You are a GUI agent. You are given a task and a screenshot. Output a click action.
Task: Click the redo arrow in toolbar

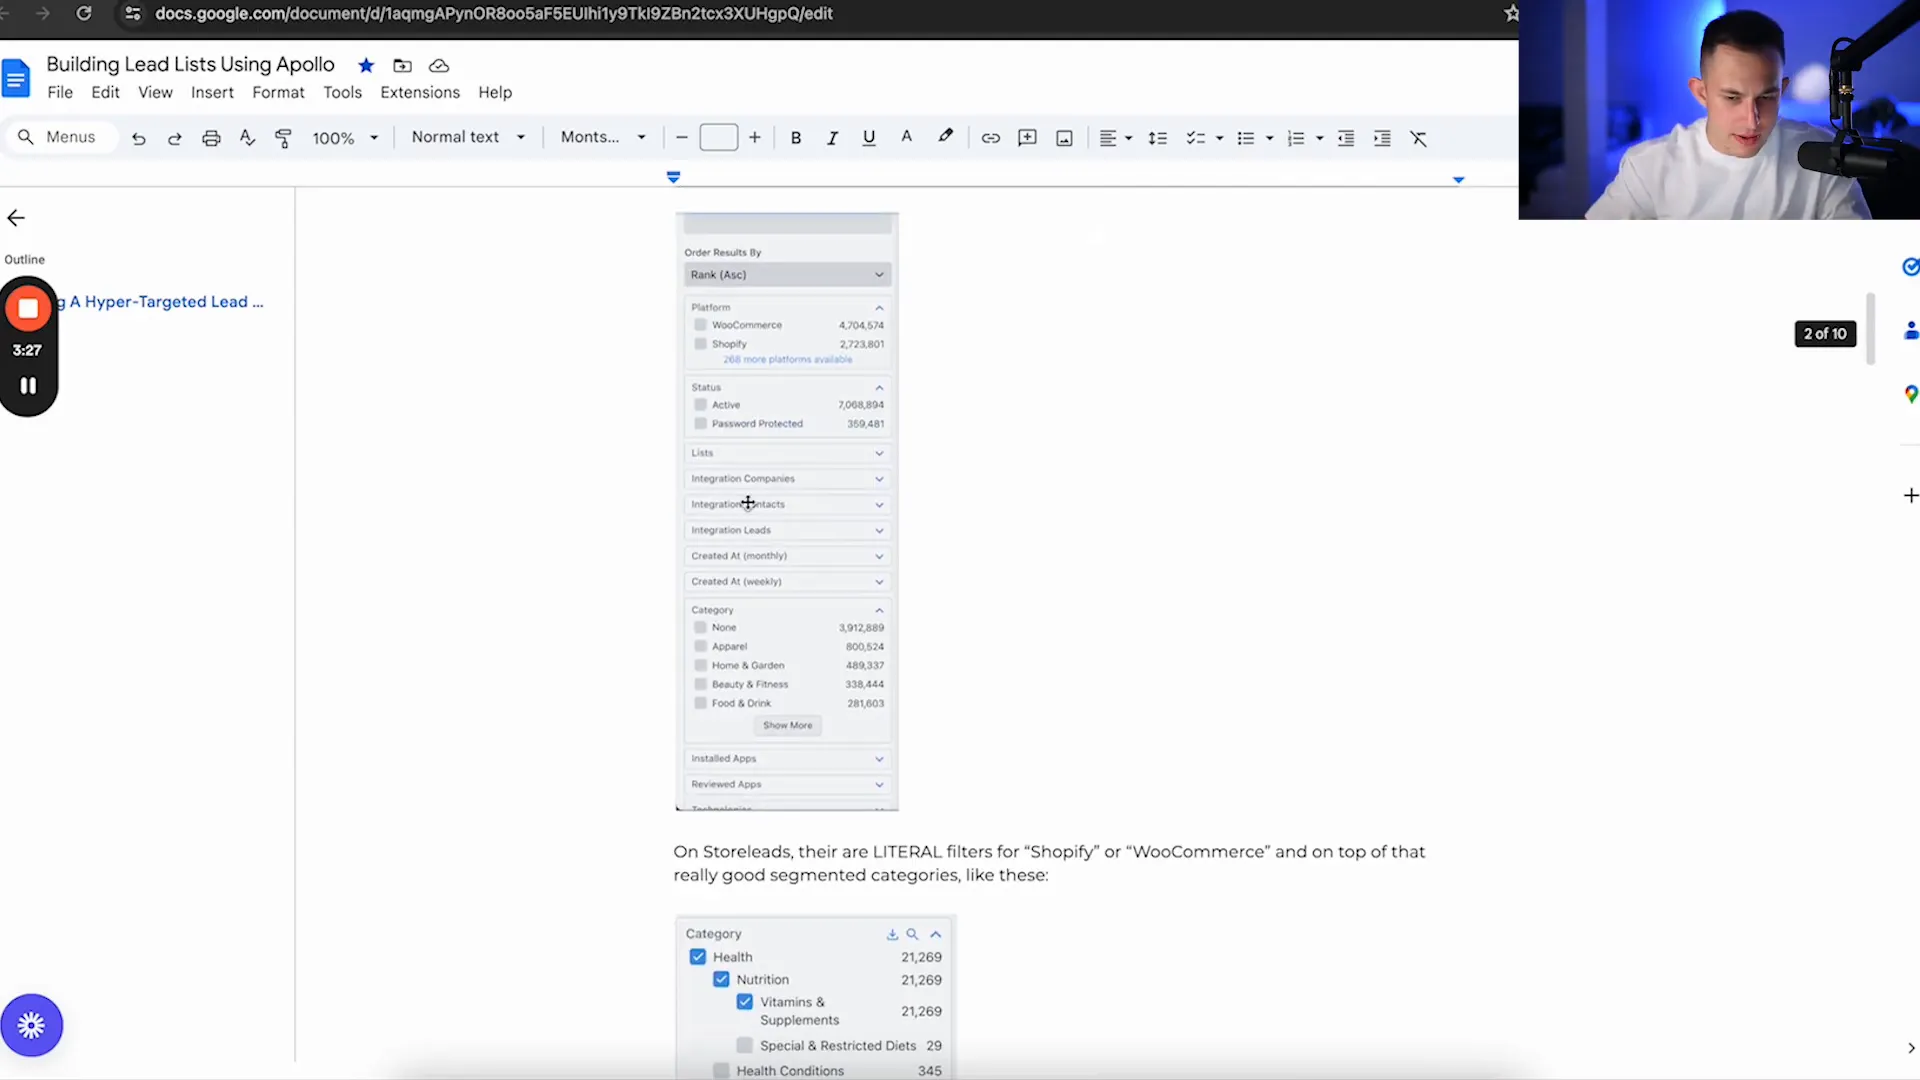(175, 138)
